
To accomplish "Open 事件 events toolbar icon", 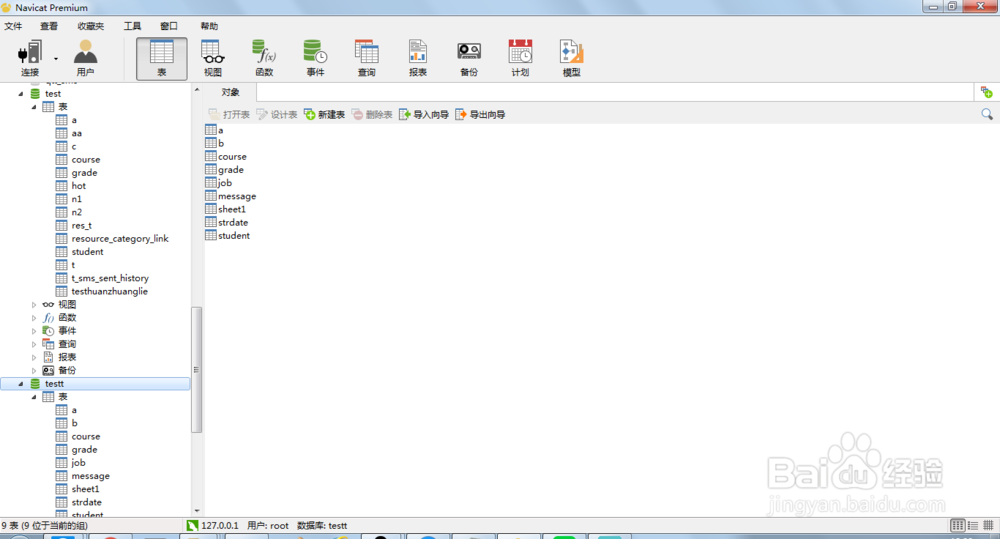I will click(x=315, y=58).
